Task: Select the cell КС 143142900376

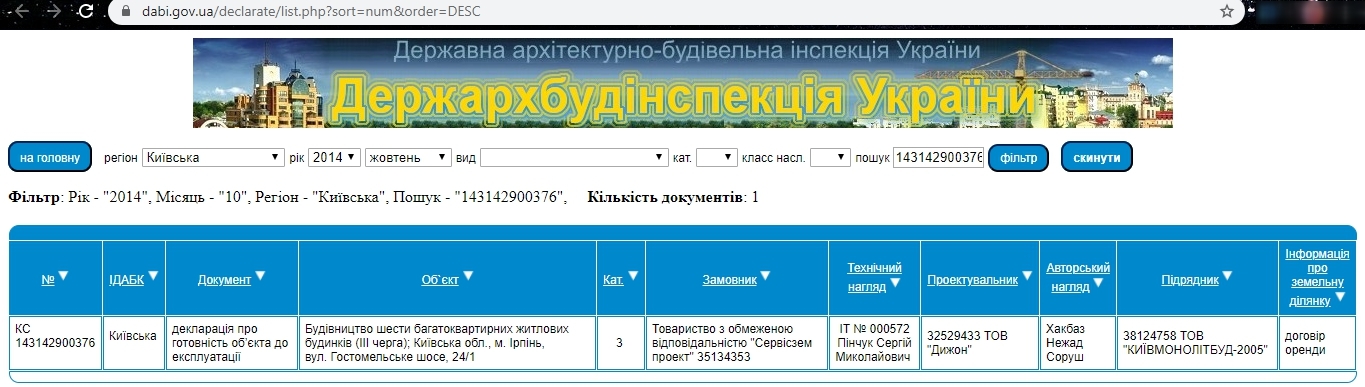Action: [55, 342]
